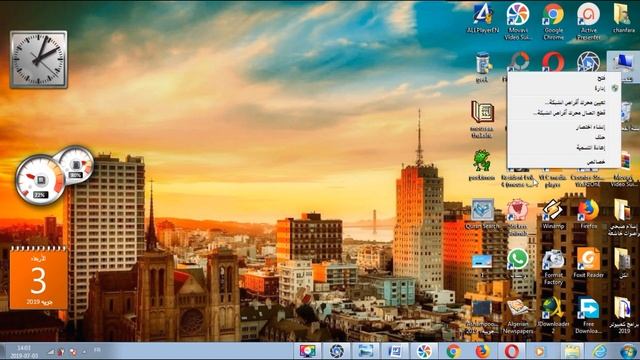Switch to Movavi in the taskbar
Image resolution: width=640 pixels, height=360 pixels.
[x=424, y=351]
